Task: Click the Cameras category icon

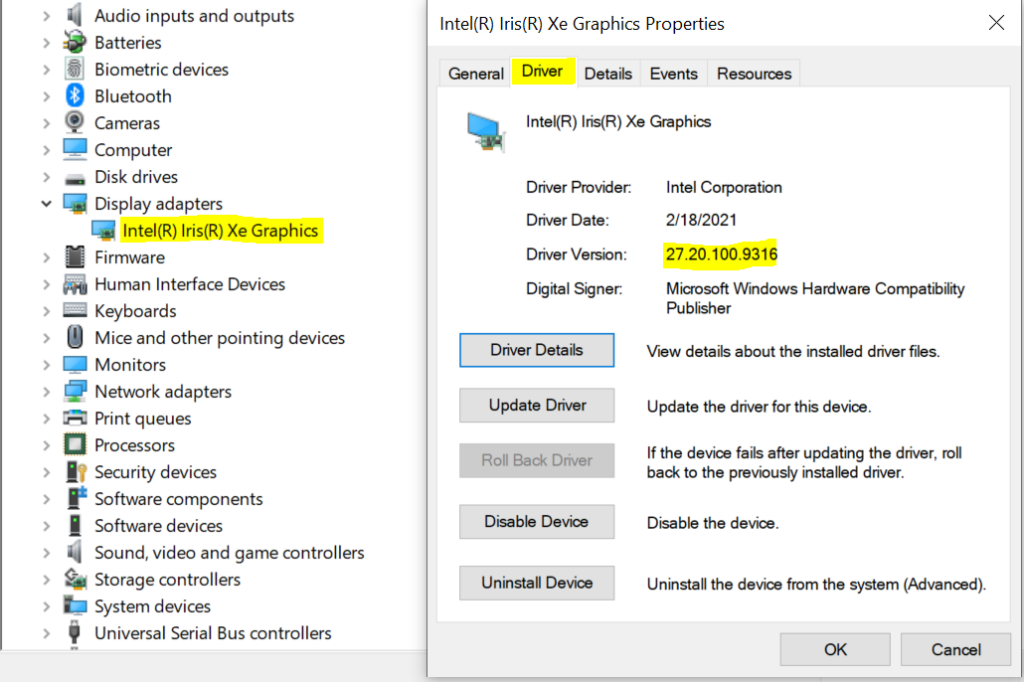Action: pyautogui.click(x=76, y=123)
